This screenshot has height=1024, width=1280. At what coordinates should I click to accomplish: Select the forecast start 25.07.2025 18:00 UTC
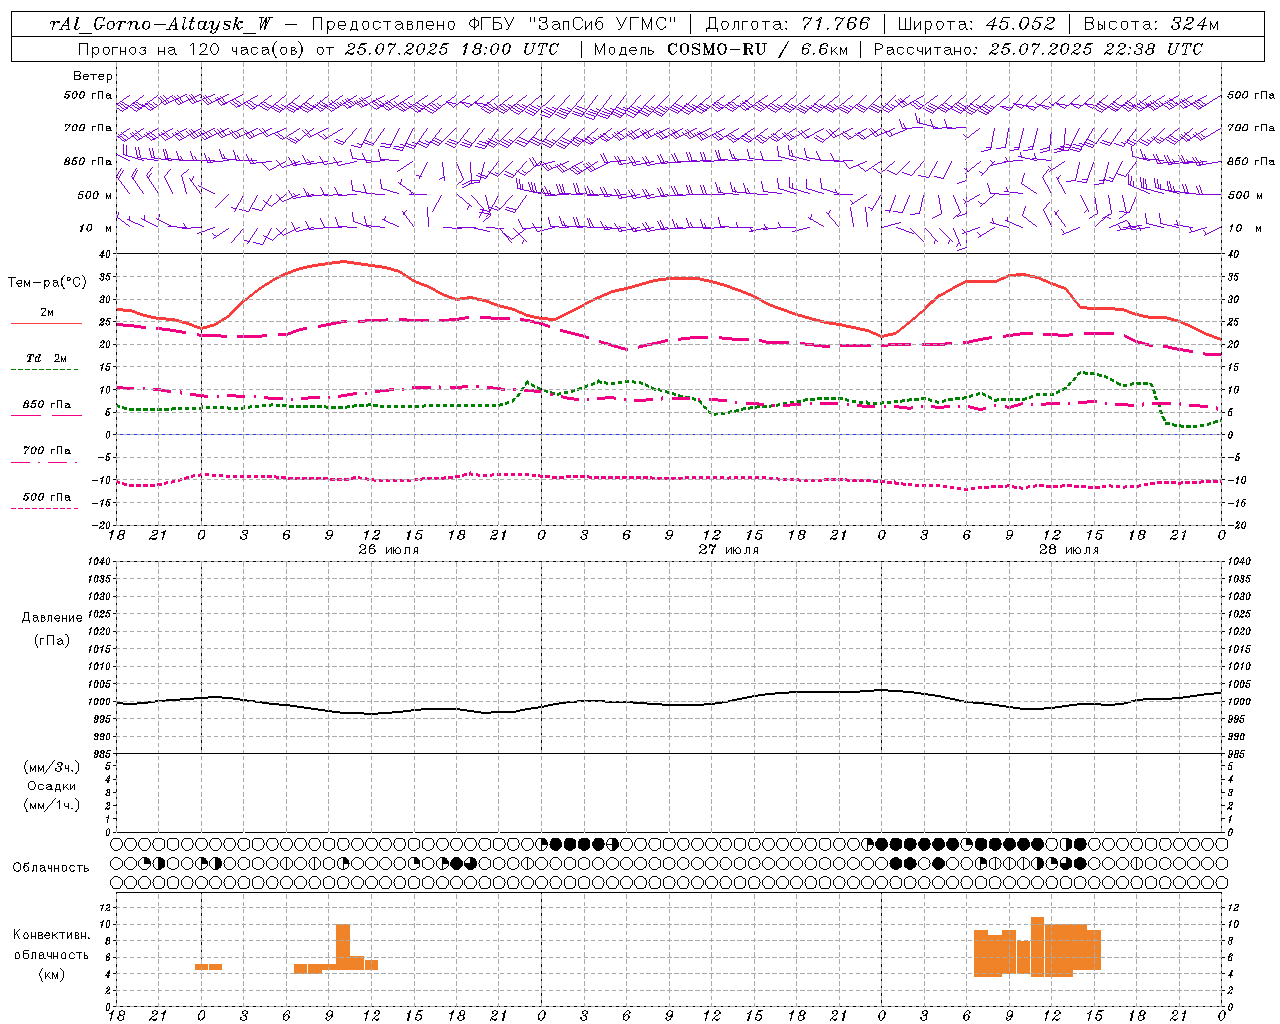tap(451, 48)
